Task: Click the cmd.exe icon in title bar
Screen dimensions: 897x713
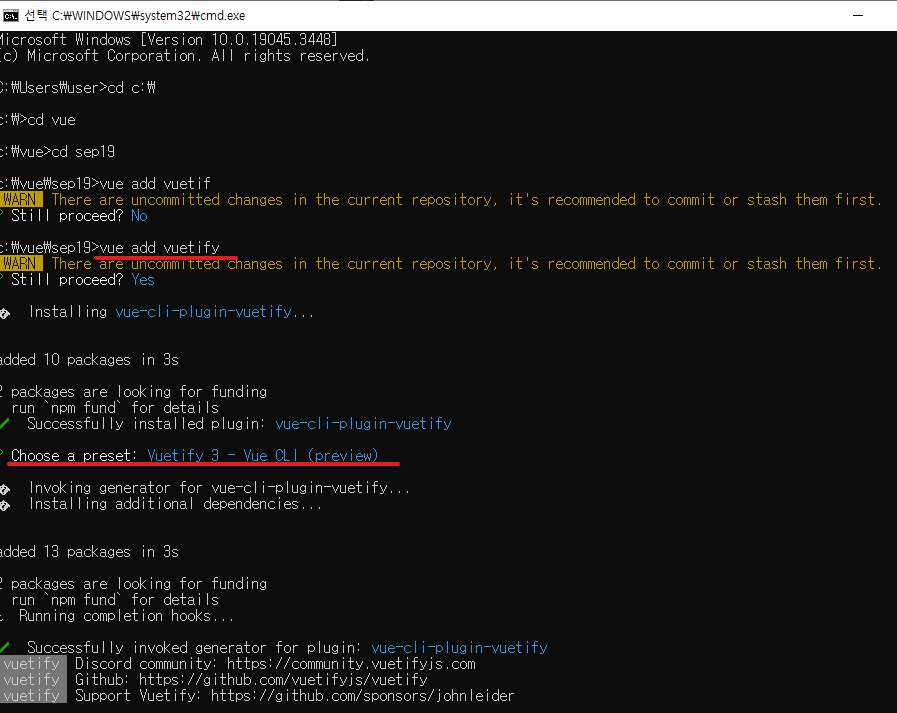Action: pos(10,16)
